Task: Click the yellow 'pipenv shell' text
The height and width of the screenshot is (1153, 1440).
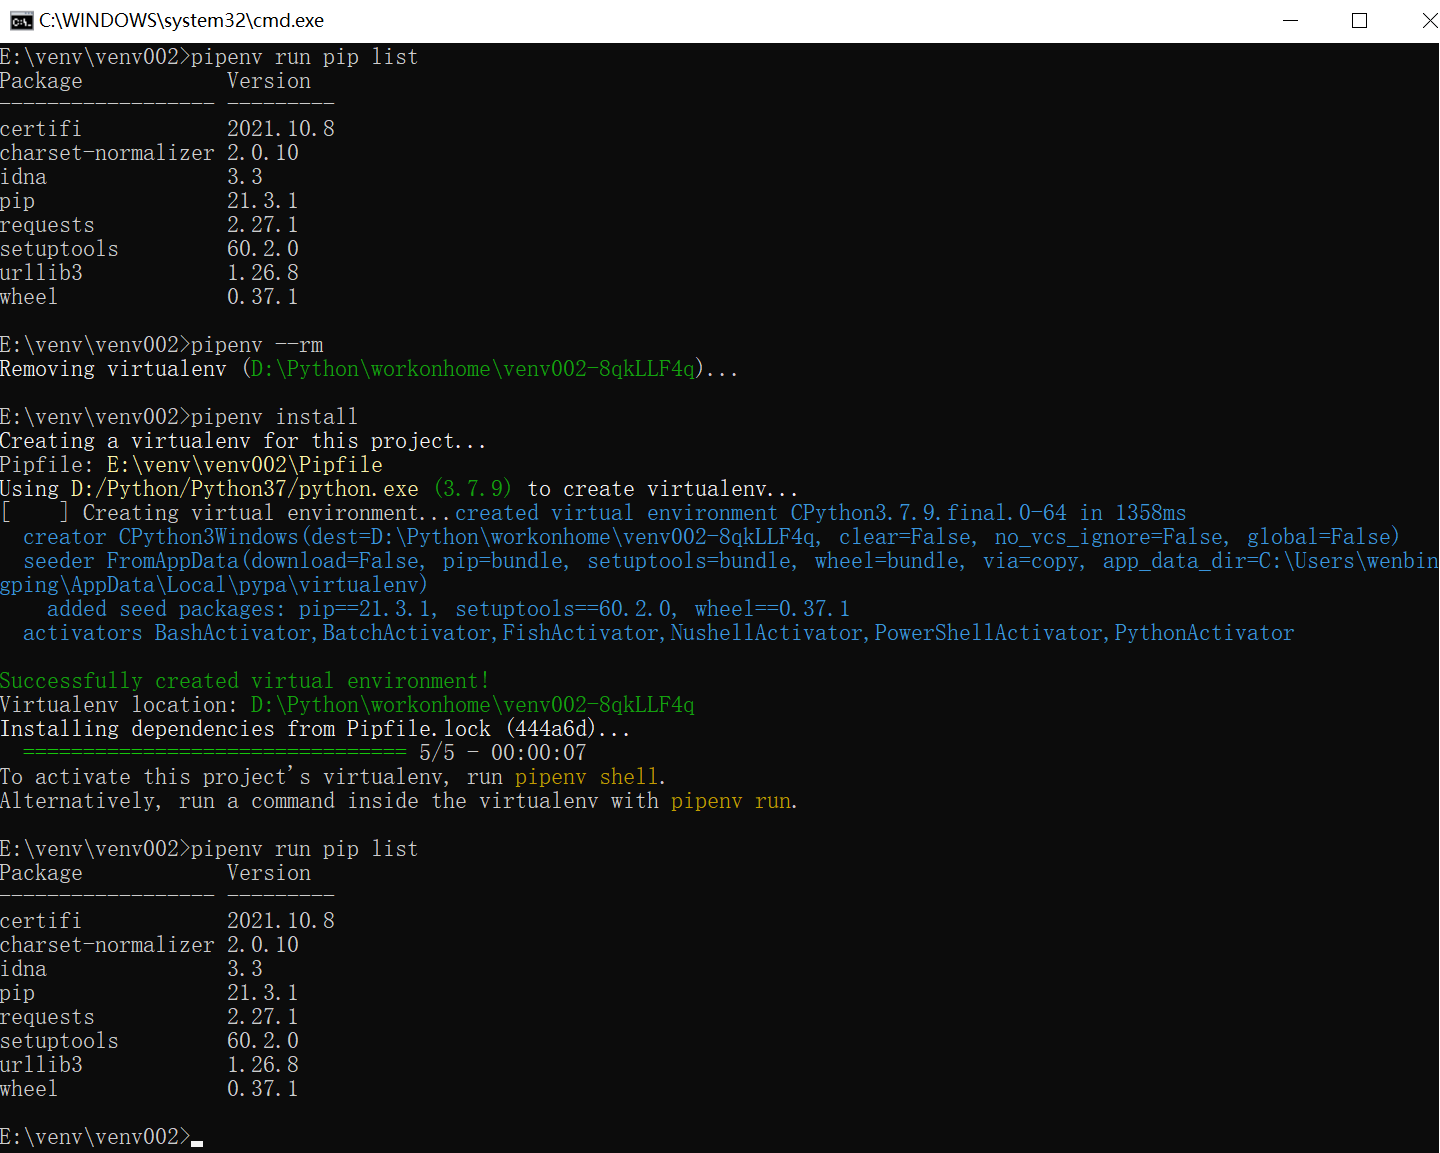Action: 587,777
